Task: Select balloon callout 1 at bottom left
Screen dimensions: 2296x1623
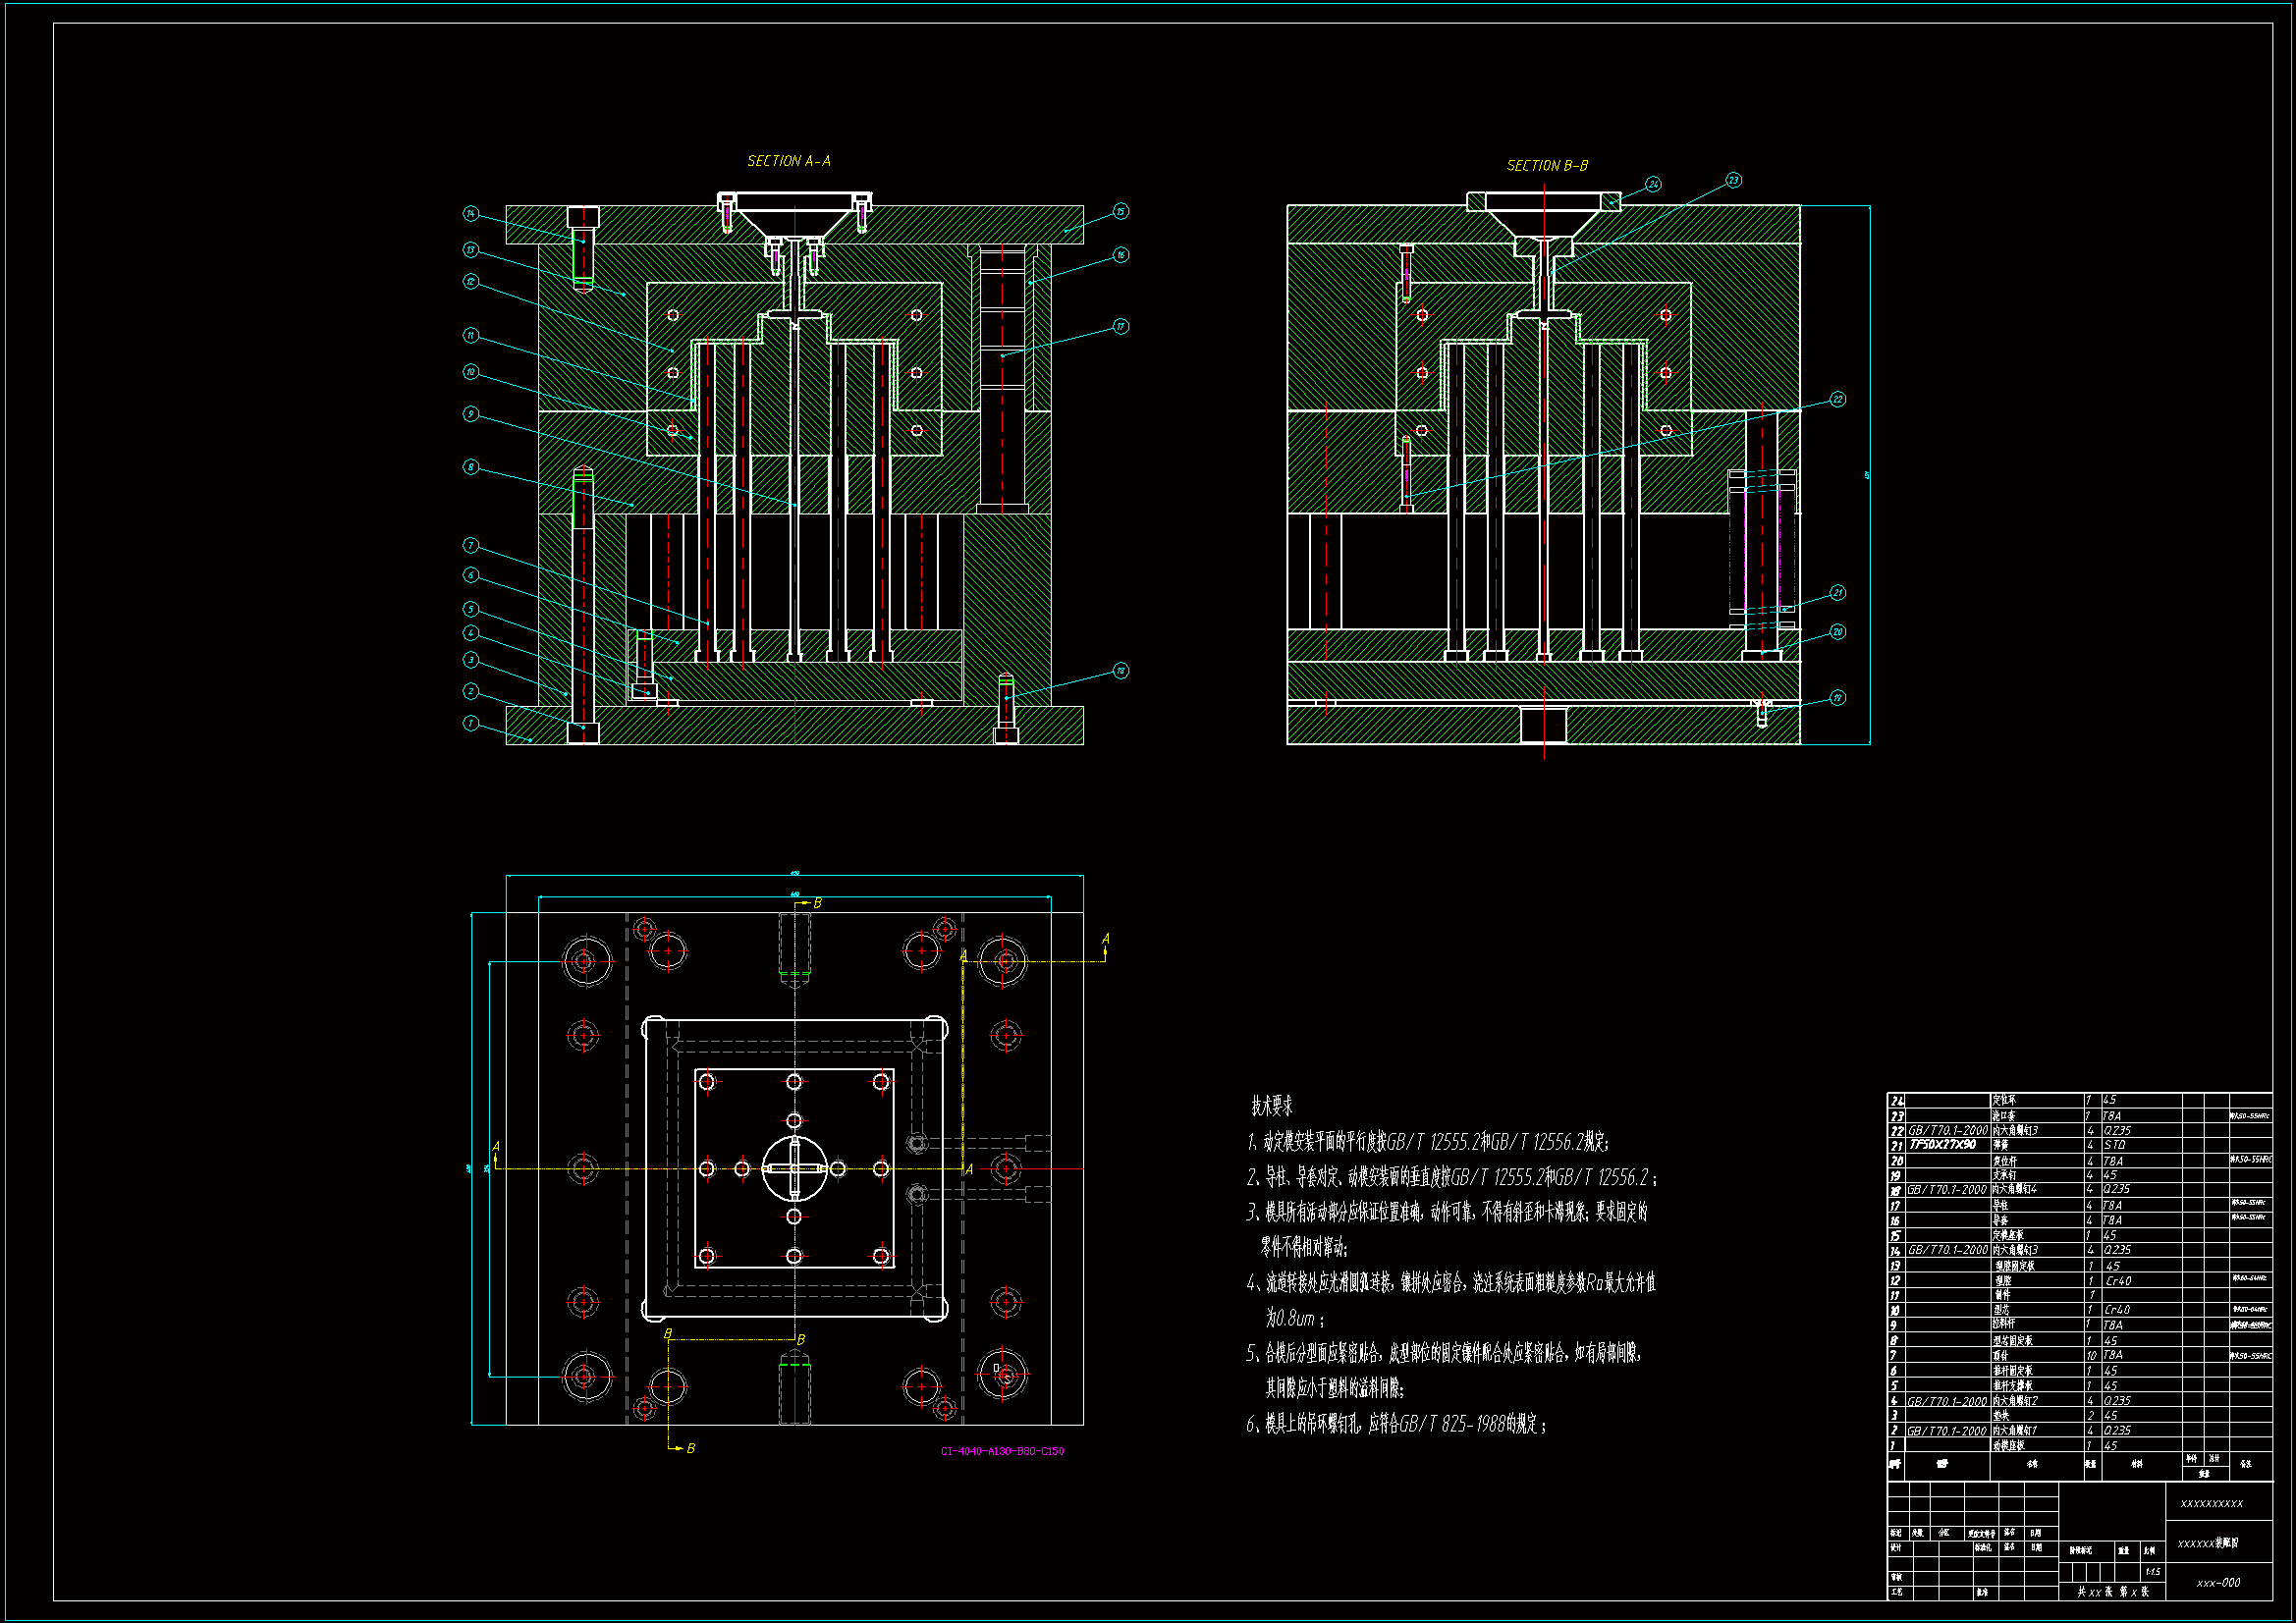Action: click(471, 723)
